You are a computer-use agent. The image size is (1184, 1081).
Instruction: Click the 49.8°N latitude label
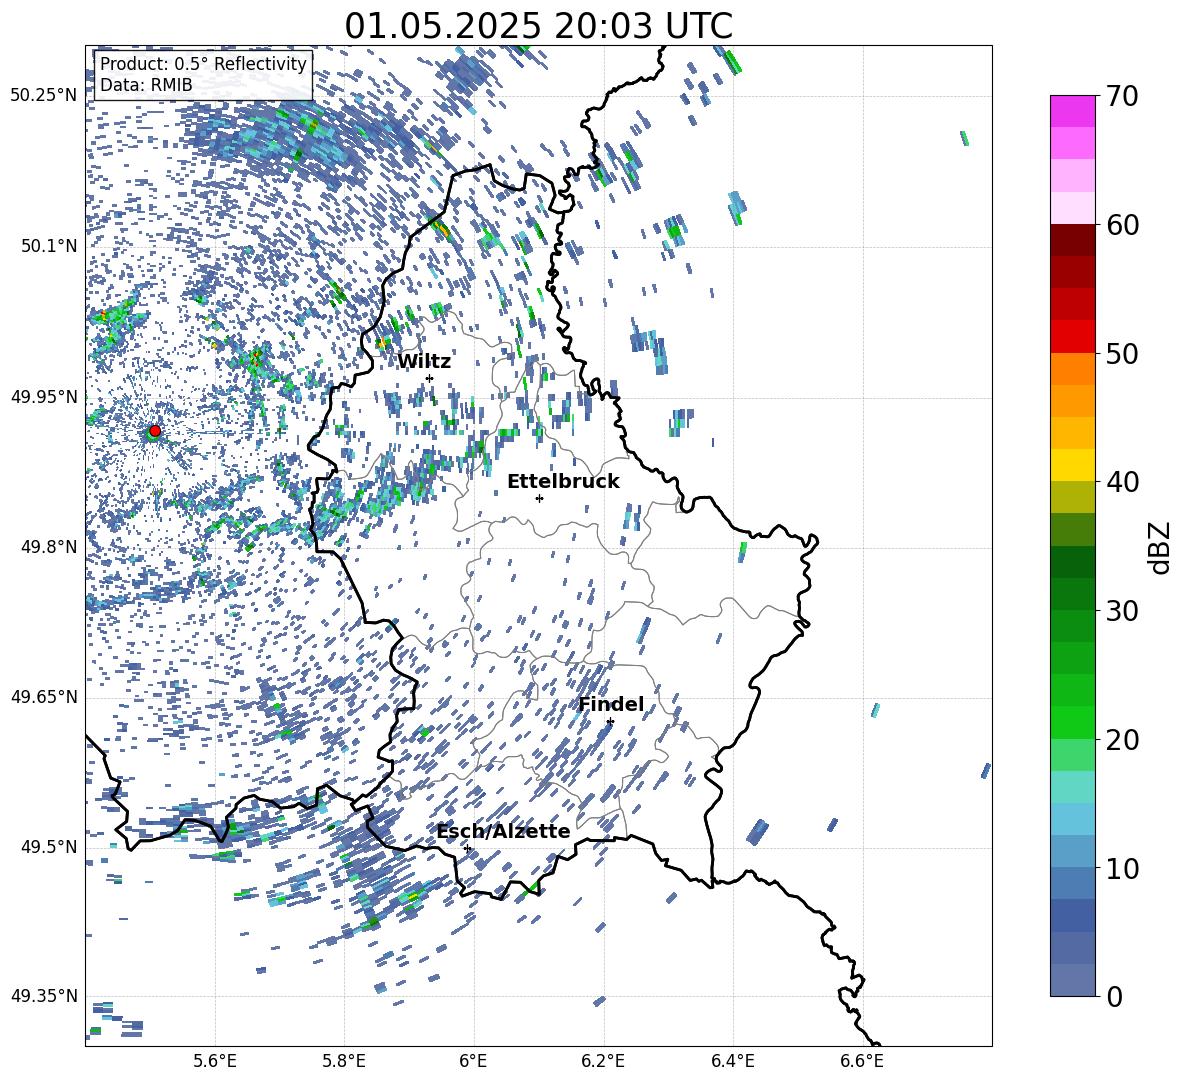pyautogui.click(x=48, y=547)
